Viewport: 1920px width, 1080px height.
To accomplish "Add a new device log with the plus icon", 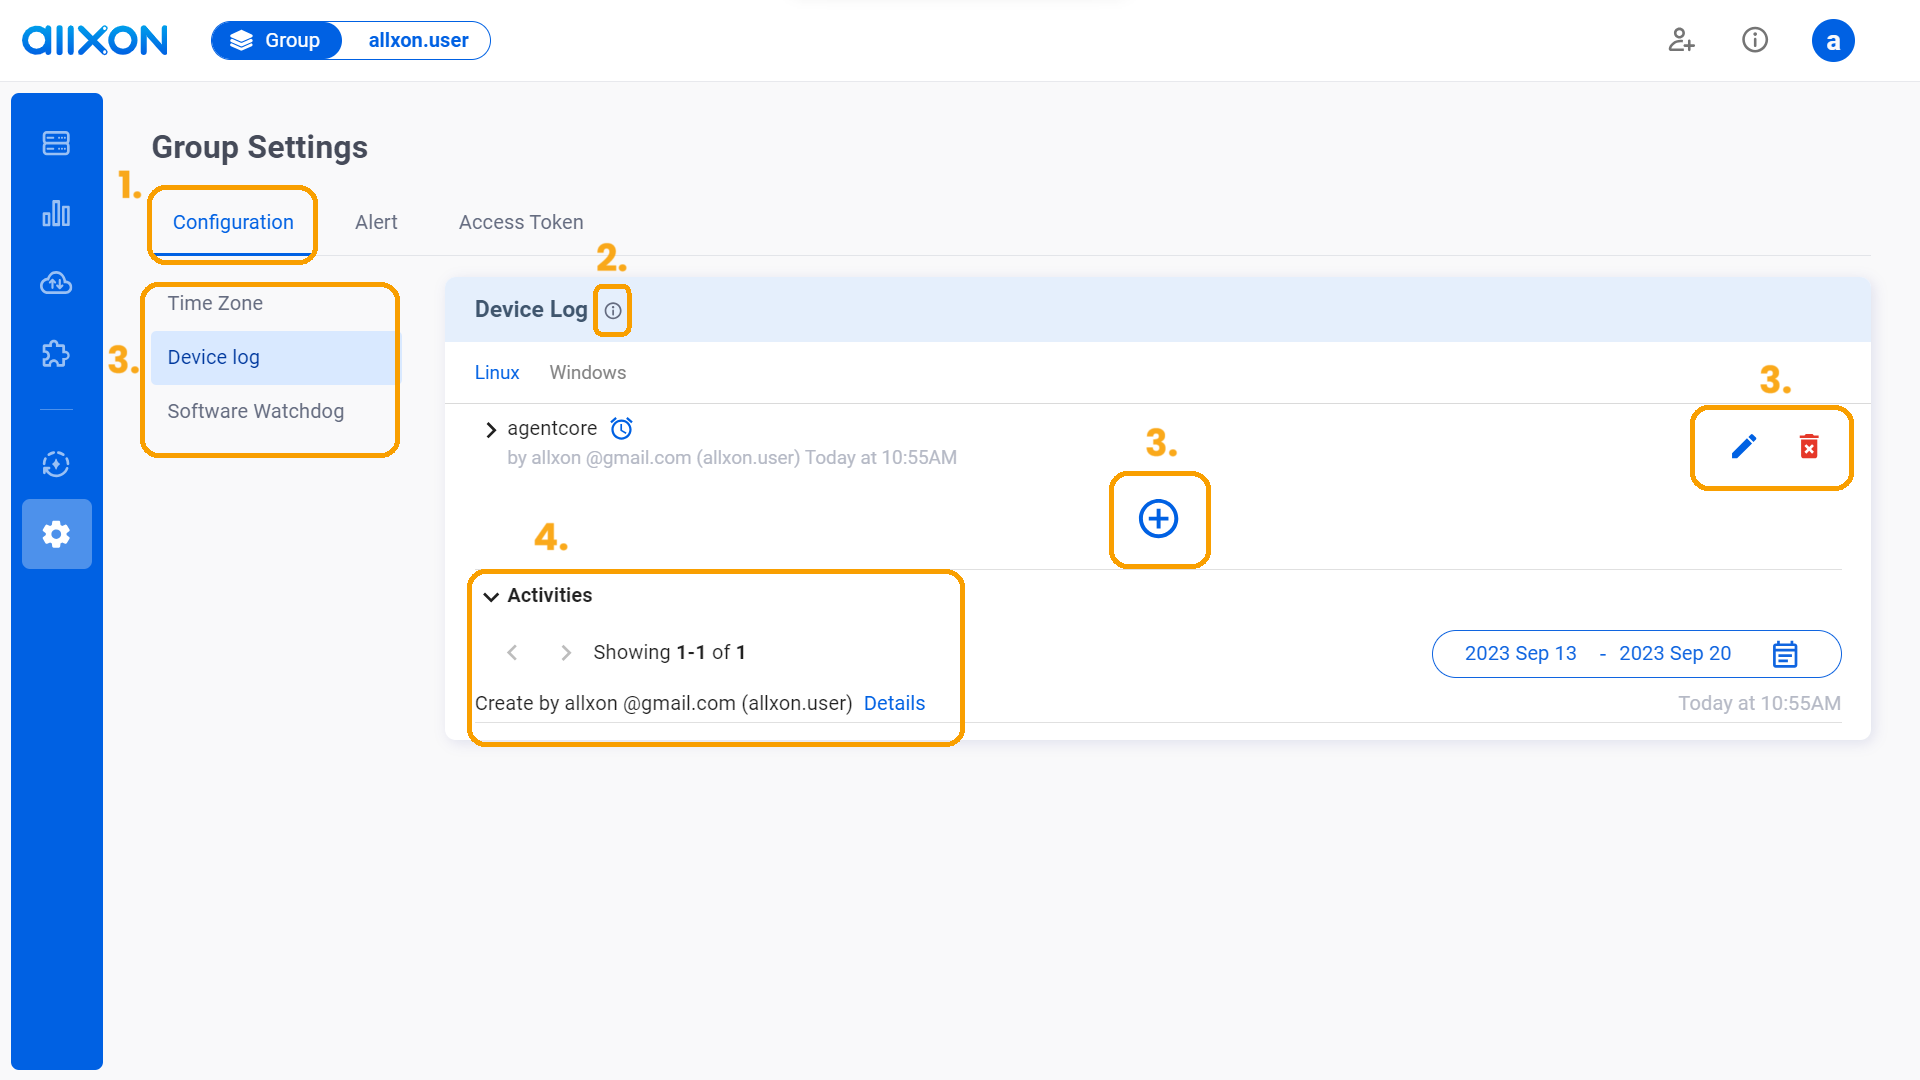I will tap(1159, 519).
